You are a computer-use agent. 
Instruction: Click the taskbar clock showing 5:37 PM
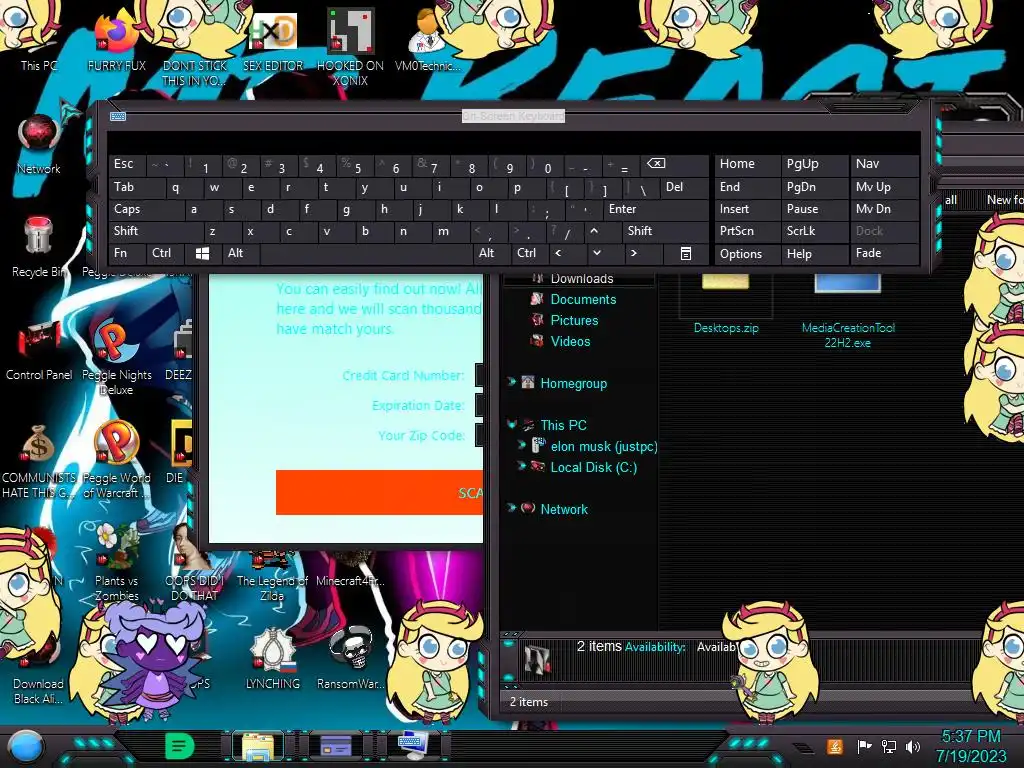coord(971,746)
